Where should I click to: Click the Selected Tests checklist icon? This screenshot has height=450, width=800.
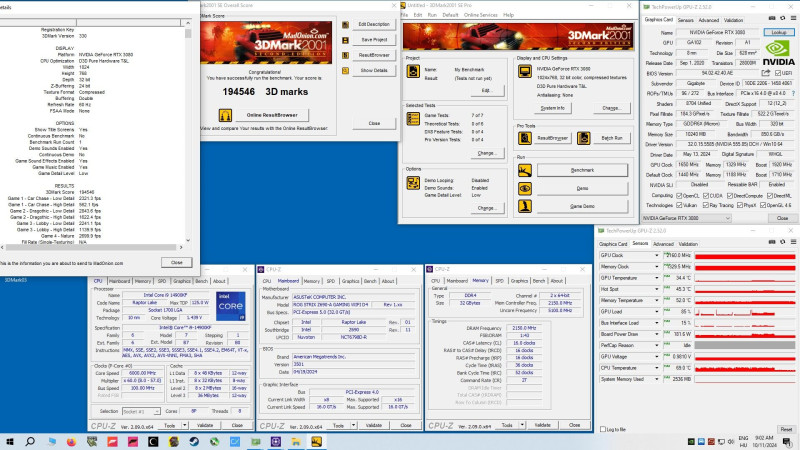[413, 119]
